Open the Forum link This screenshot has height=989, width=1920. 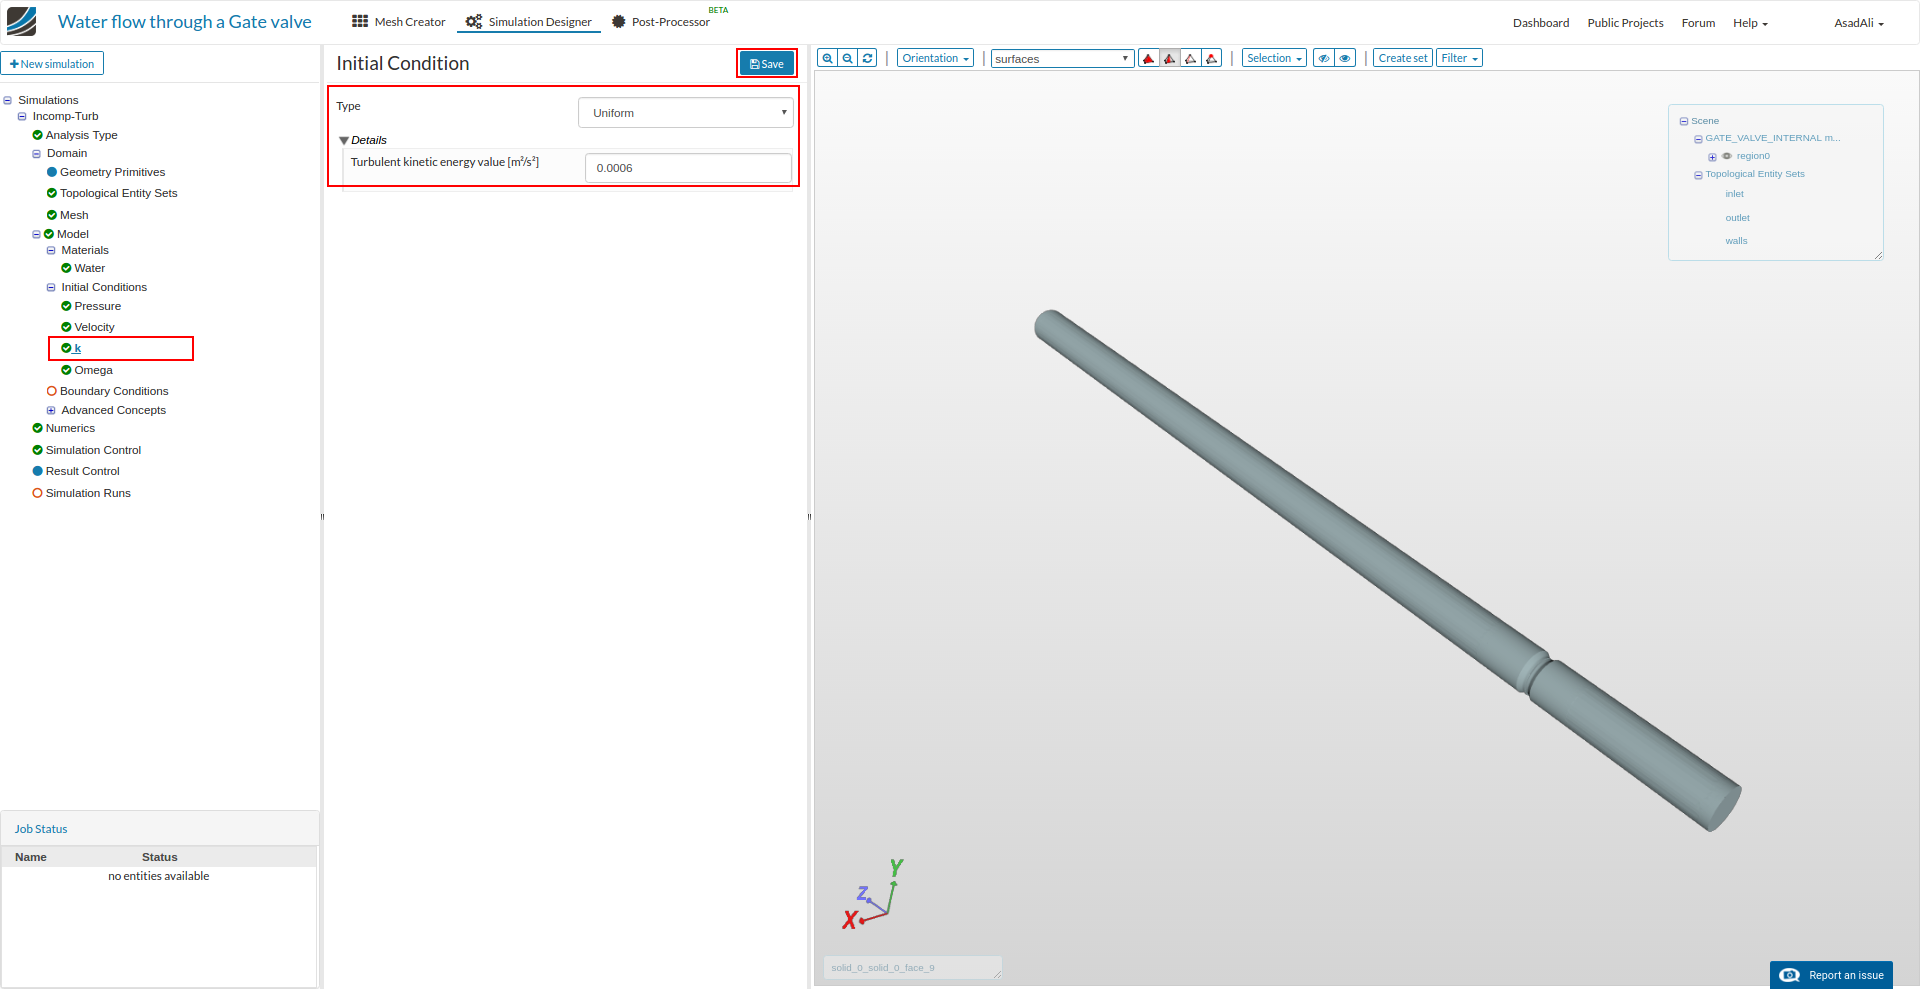click(x=1698, y=23)
